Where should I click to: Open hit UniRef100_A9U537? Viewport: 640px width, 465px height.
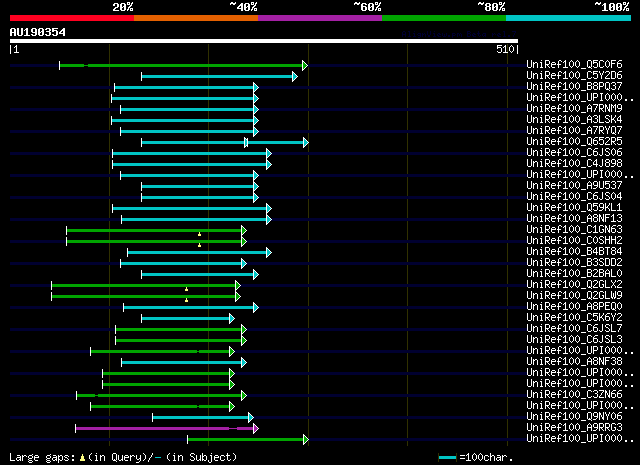click(x=574, y=185)
